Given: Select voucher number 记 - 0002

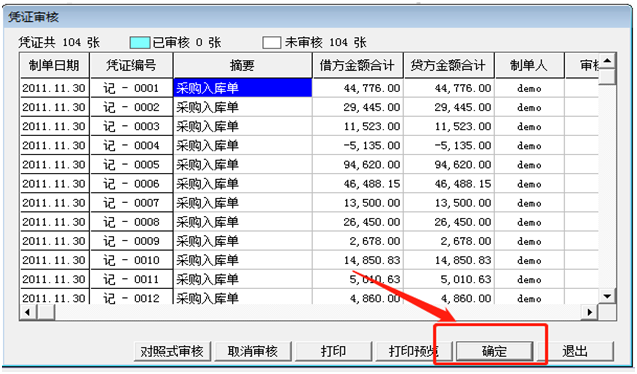Looking at the screenshot, I should pyautogui.click(x=132, y=107).
